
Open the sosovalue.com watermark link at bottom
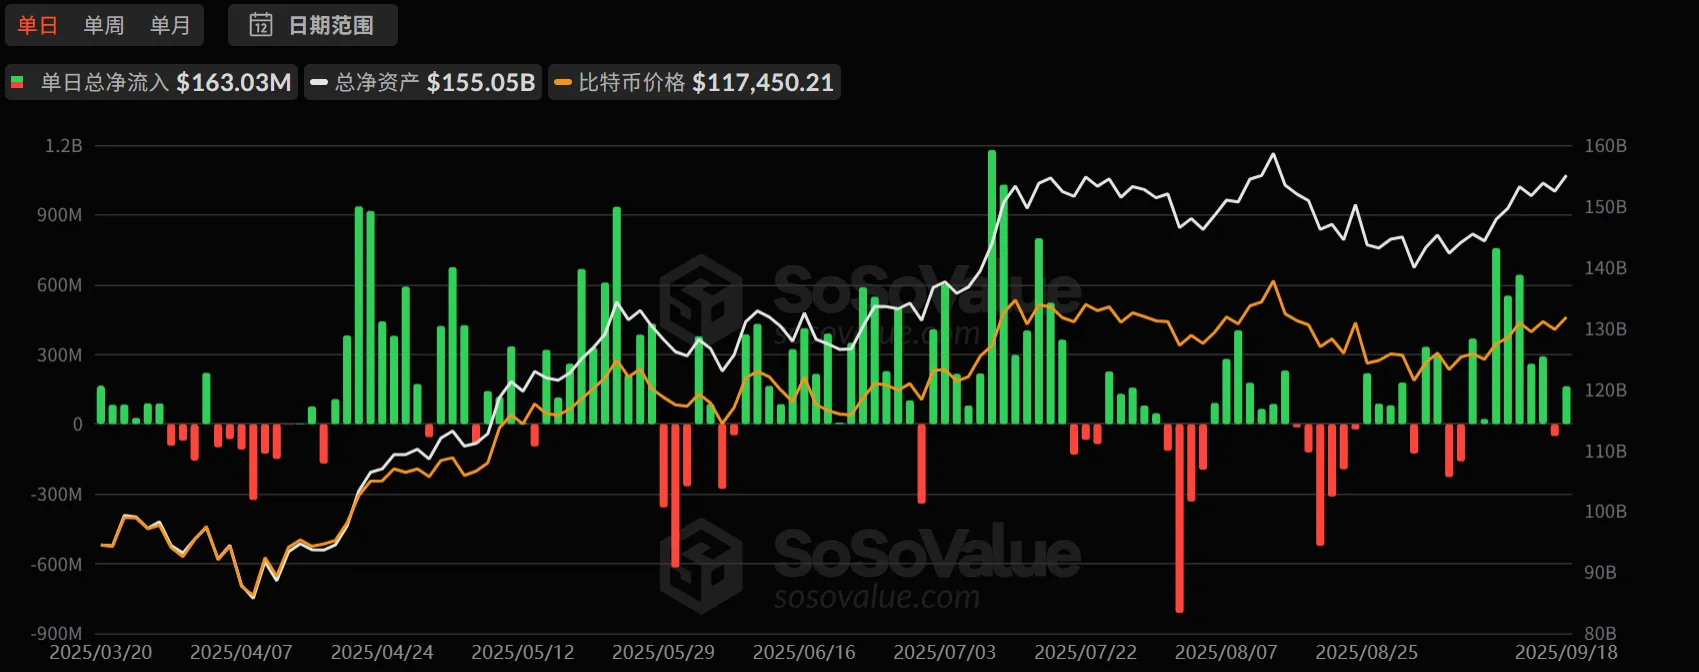876,598
